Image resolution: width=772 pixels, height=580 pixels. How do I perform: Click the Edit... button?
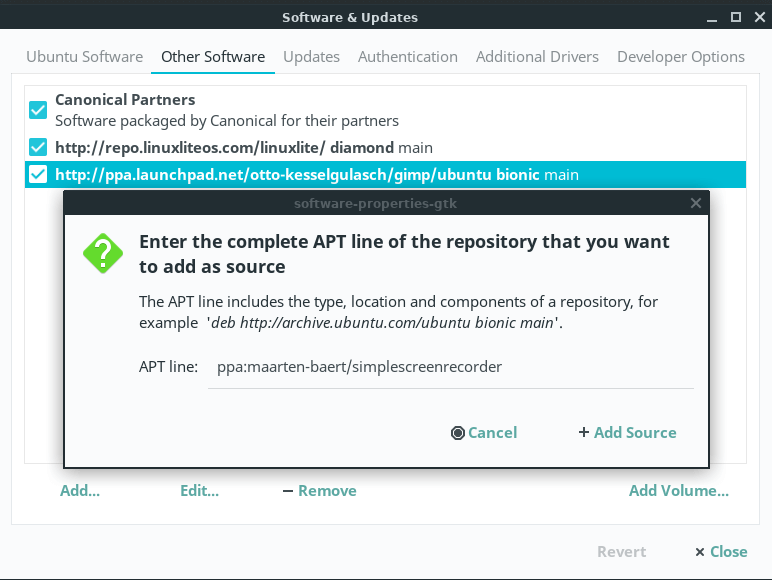coord(199,491)
